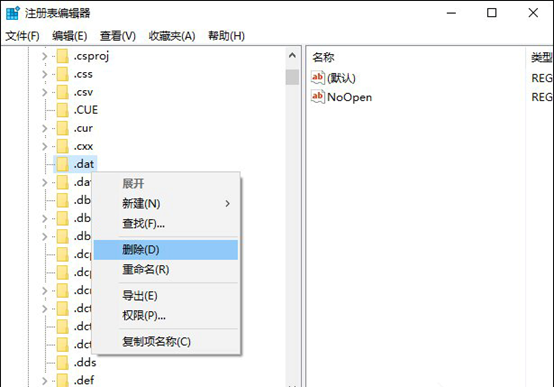This screenshot has width=554, height=387.
Task: Open the 编辑(E) menu
Action: point(70,36)
